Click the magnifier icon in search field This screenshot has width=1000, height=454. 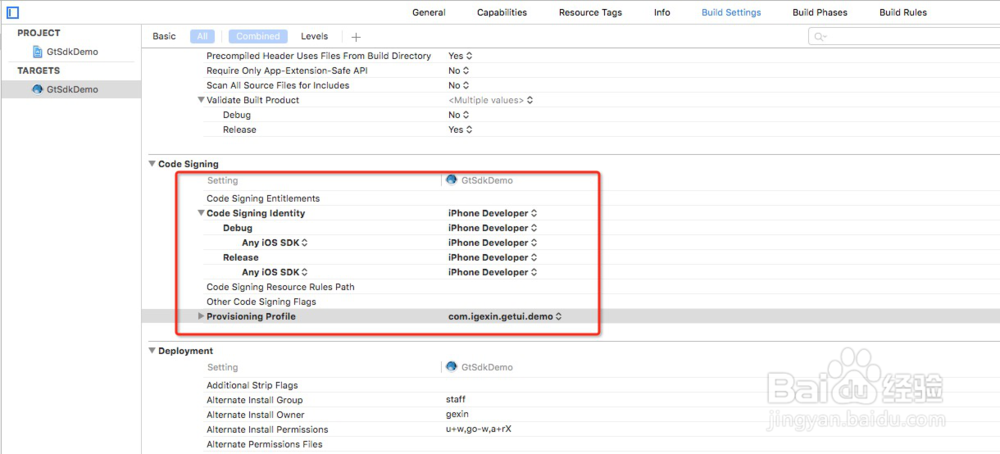820,37
